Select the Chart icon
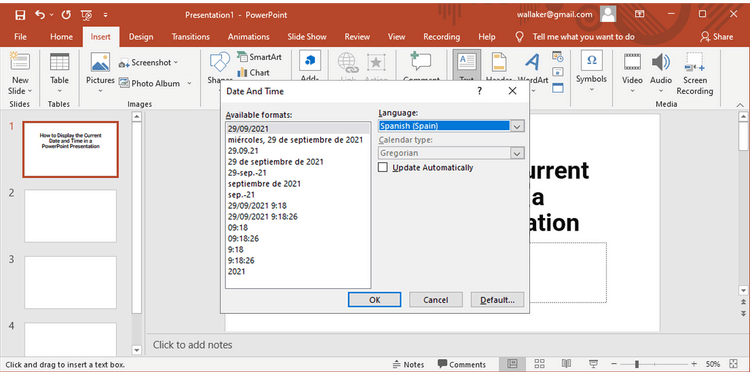The height and width of the screenshot is (375, 750). [242, 73]
